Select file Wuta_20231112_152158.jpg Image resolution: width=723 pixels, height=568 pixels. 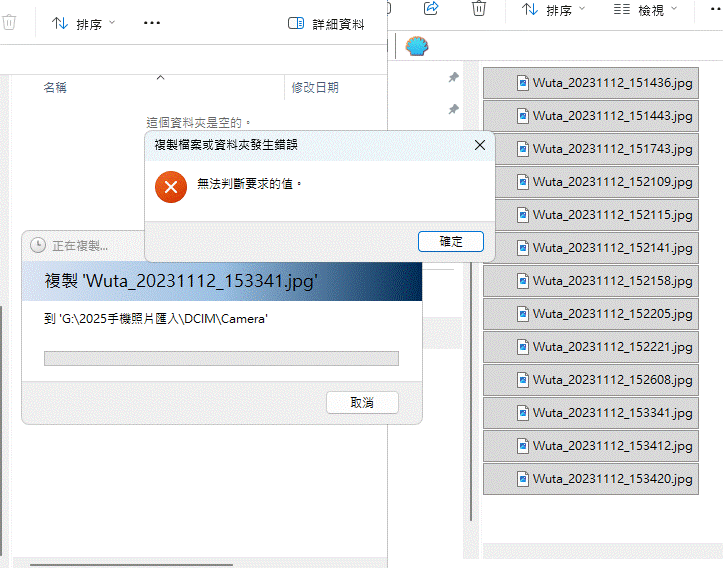click(x=591, y=281)
